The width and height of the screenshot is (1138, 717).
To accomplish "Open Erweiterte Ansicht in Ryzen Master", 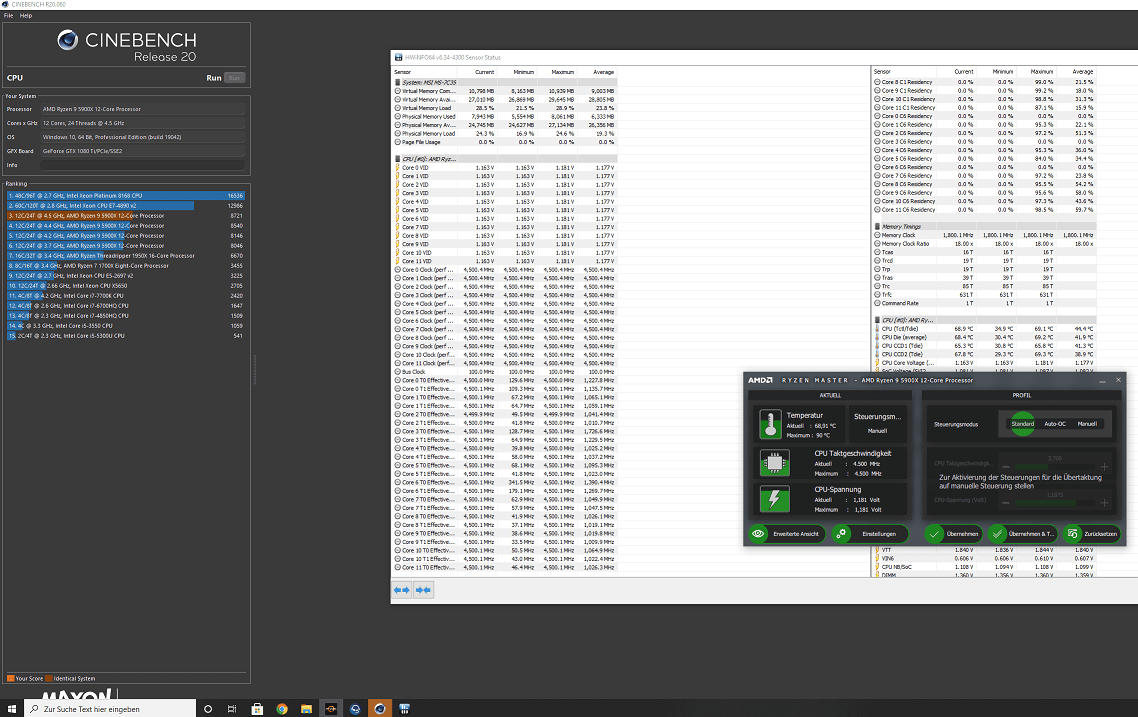I will 787,534.
